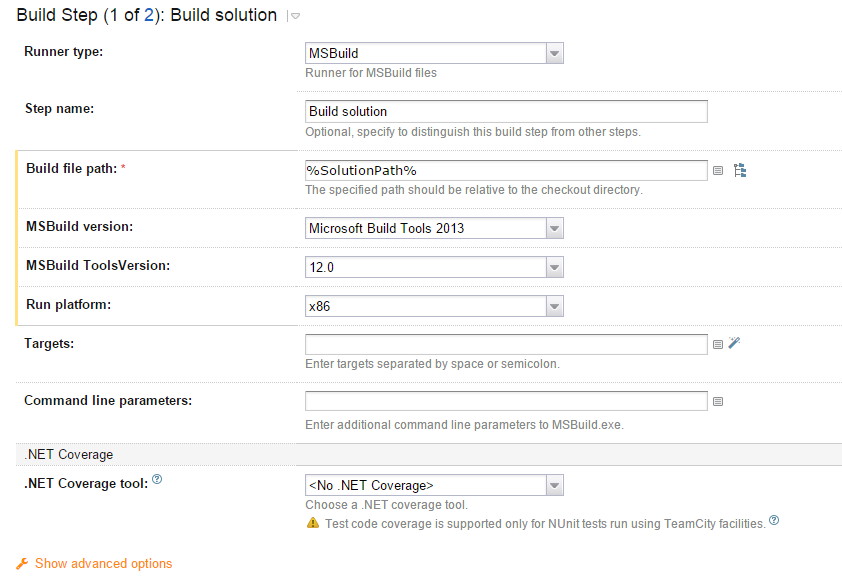Open help icon next to .NET Coverage tool
Image resolution: width=842 pixels, height=580 pixels.
coord(157,481)
